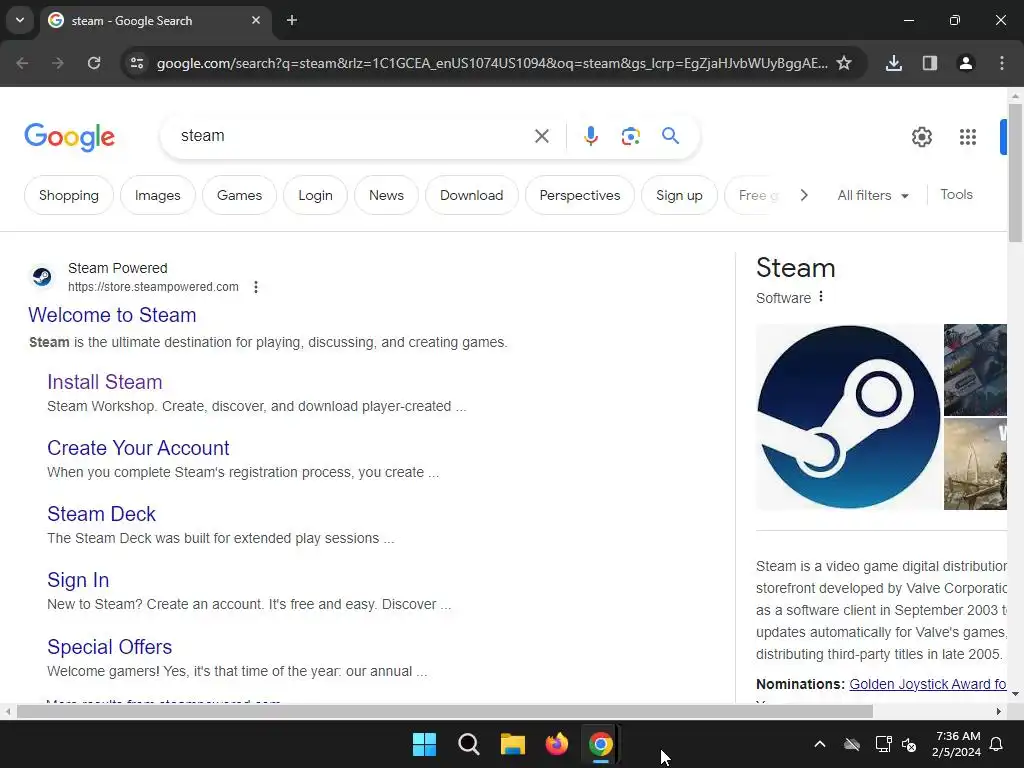Open the Windows Start menu
The width and height of the screenshot is (1024, 768).
[424, 744]
